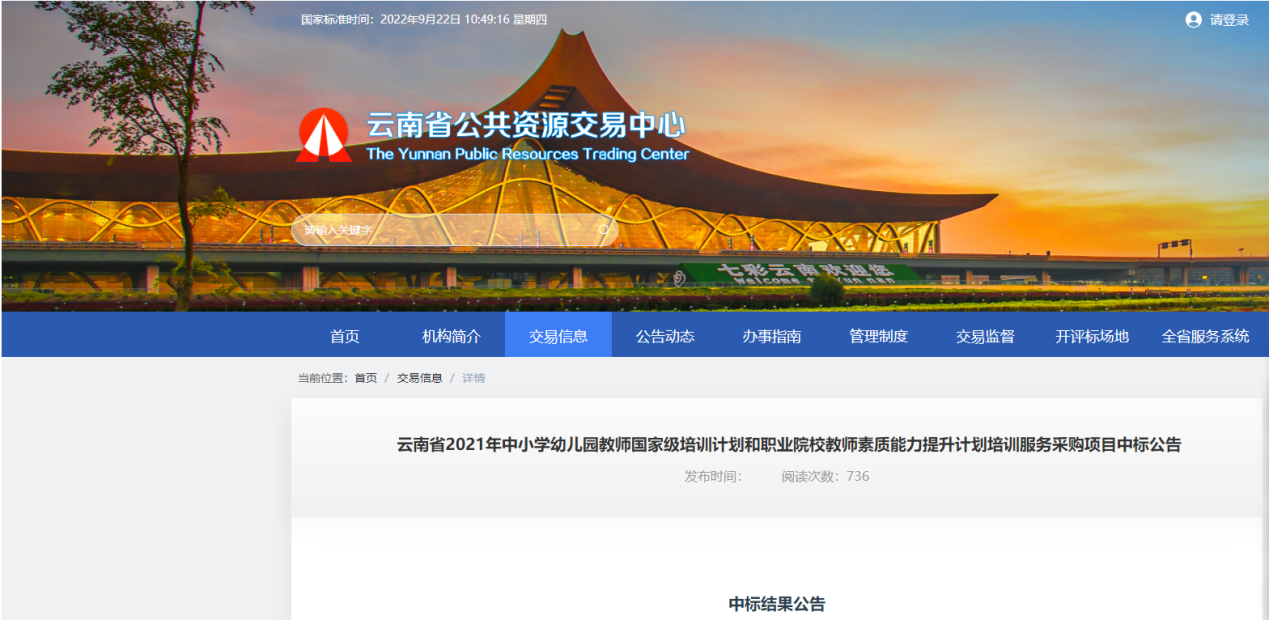Viewport: 1269px width, 620px height.
Task: Open 公告动态 in the navigation bar
Action: click(x=665, y=336)
